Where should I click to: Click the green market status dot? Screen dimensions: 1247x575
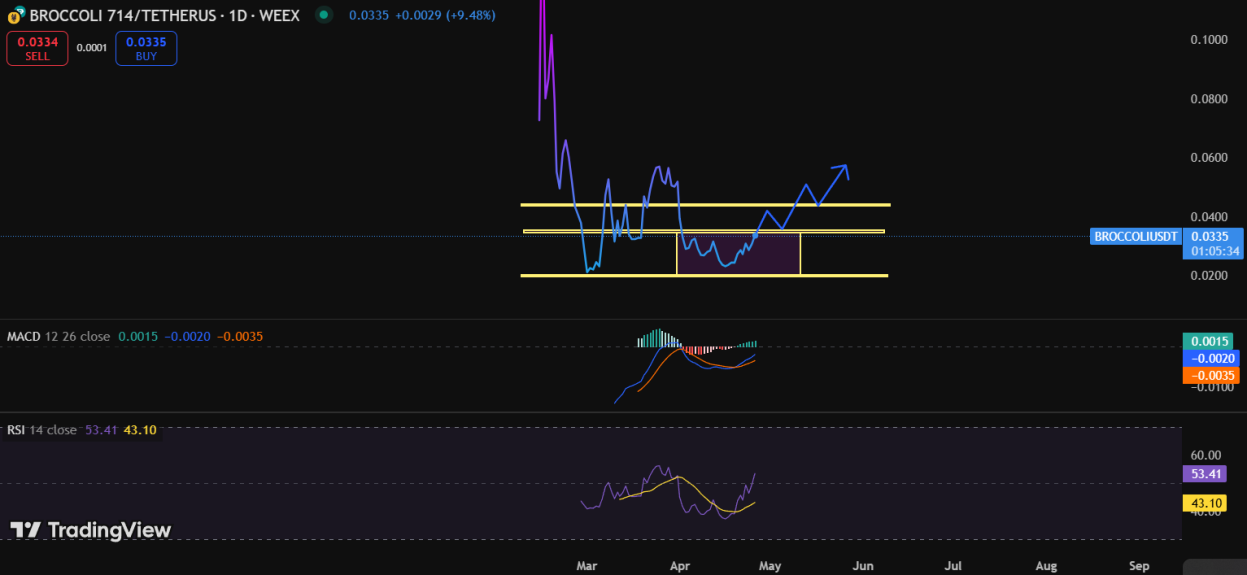point(323,15)
